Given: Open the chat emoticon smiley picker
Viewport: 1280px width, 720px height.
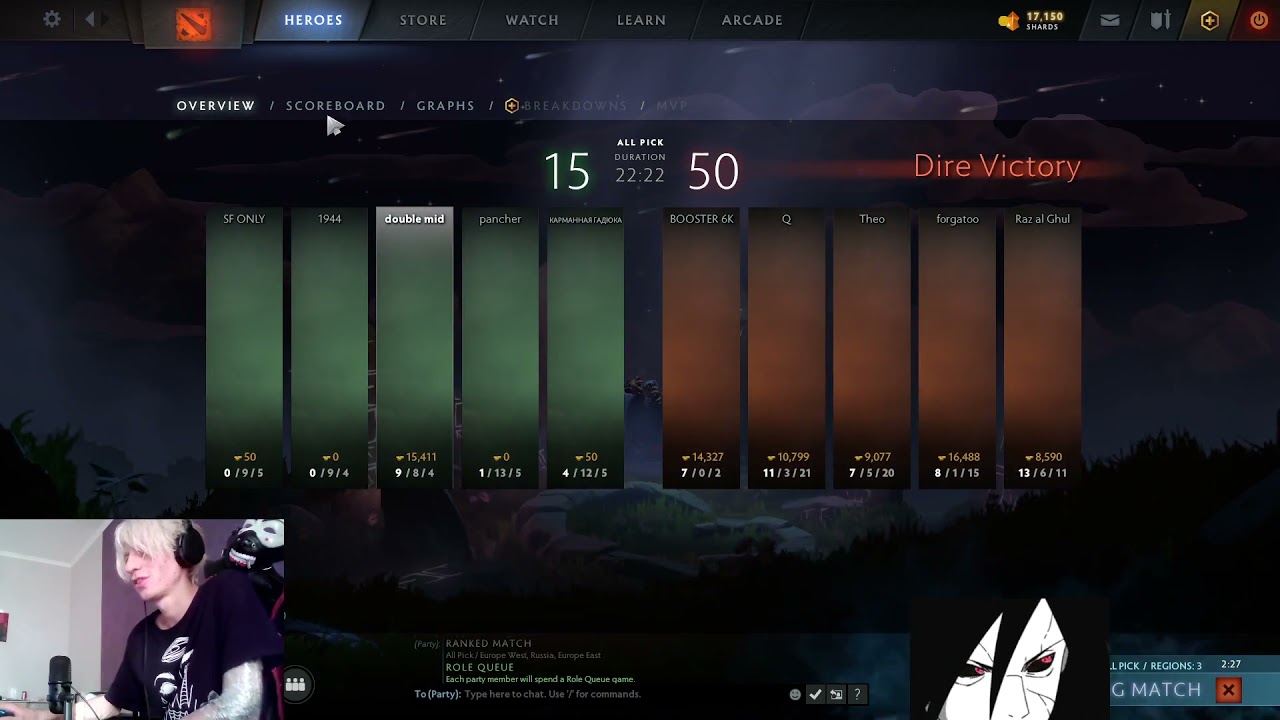Looking at the screenshot, I should pyautogui.click(x=795, y=694).
